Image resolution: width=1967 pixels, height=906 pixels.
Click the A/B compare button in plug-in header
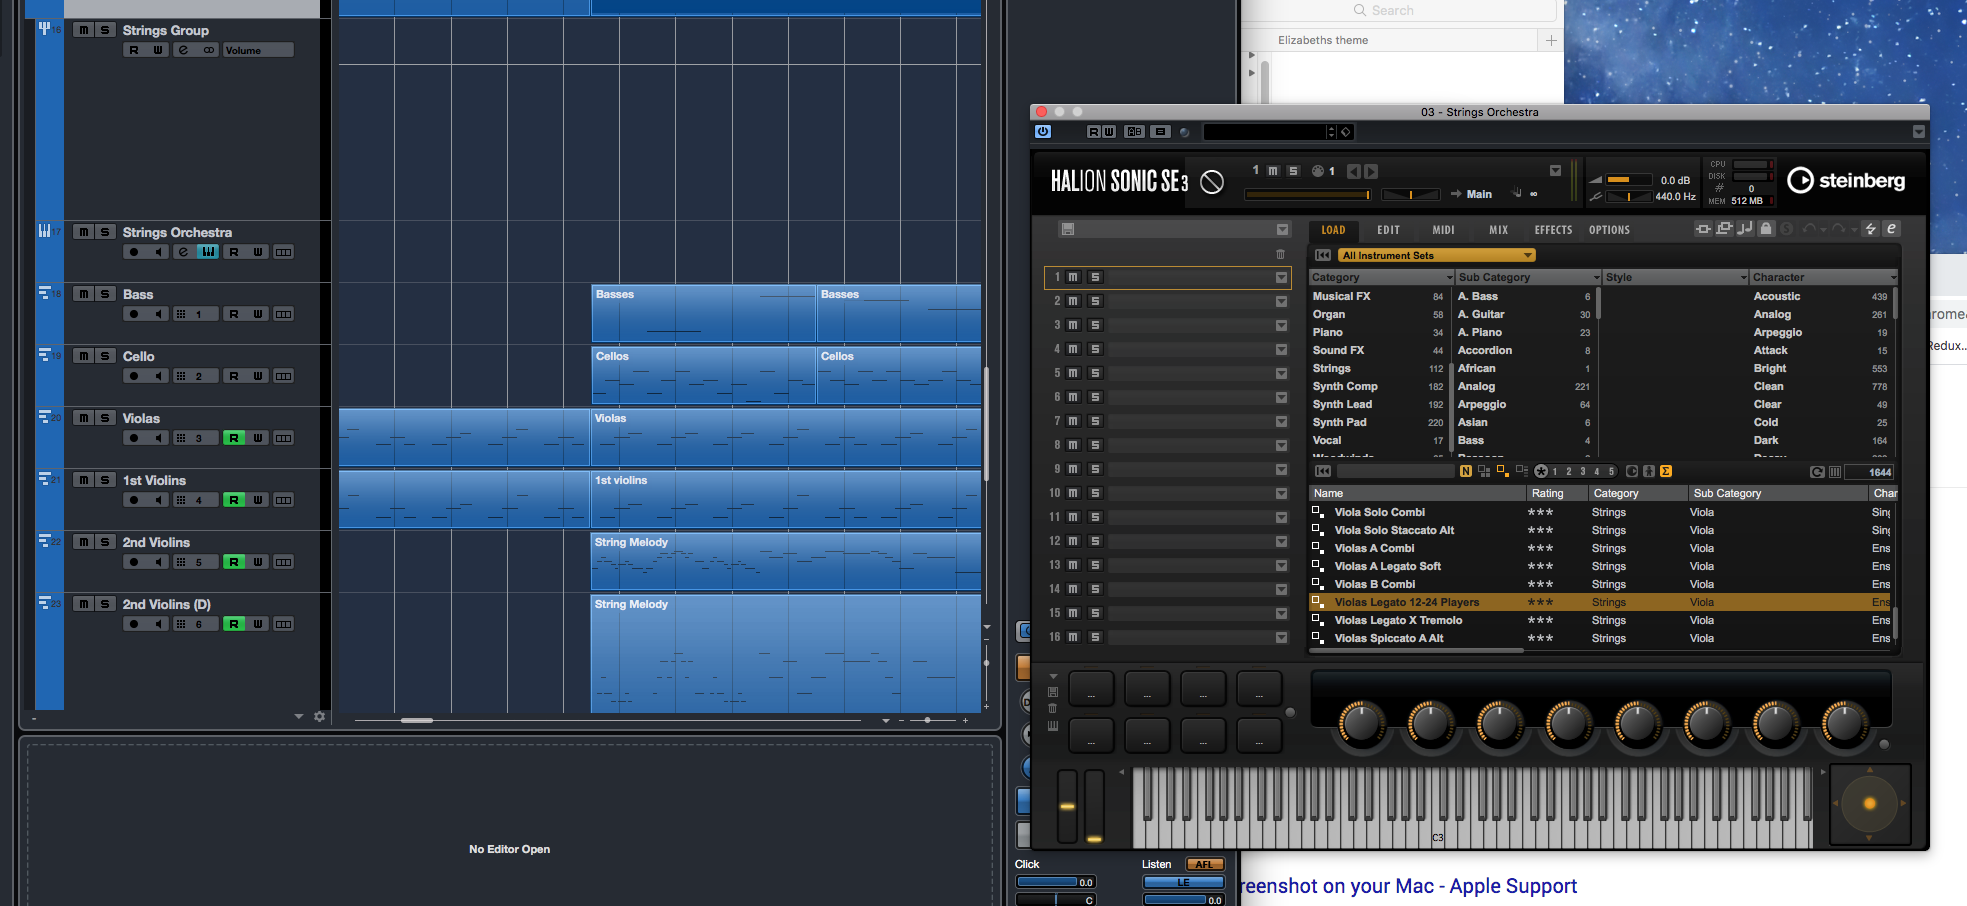pos(1134,131)
